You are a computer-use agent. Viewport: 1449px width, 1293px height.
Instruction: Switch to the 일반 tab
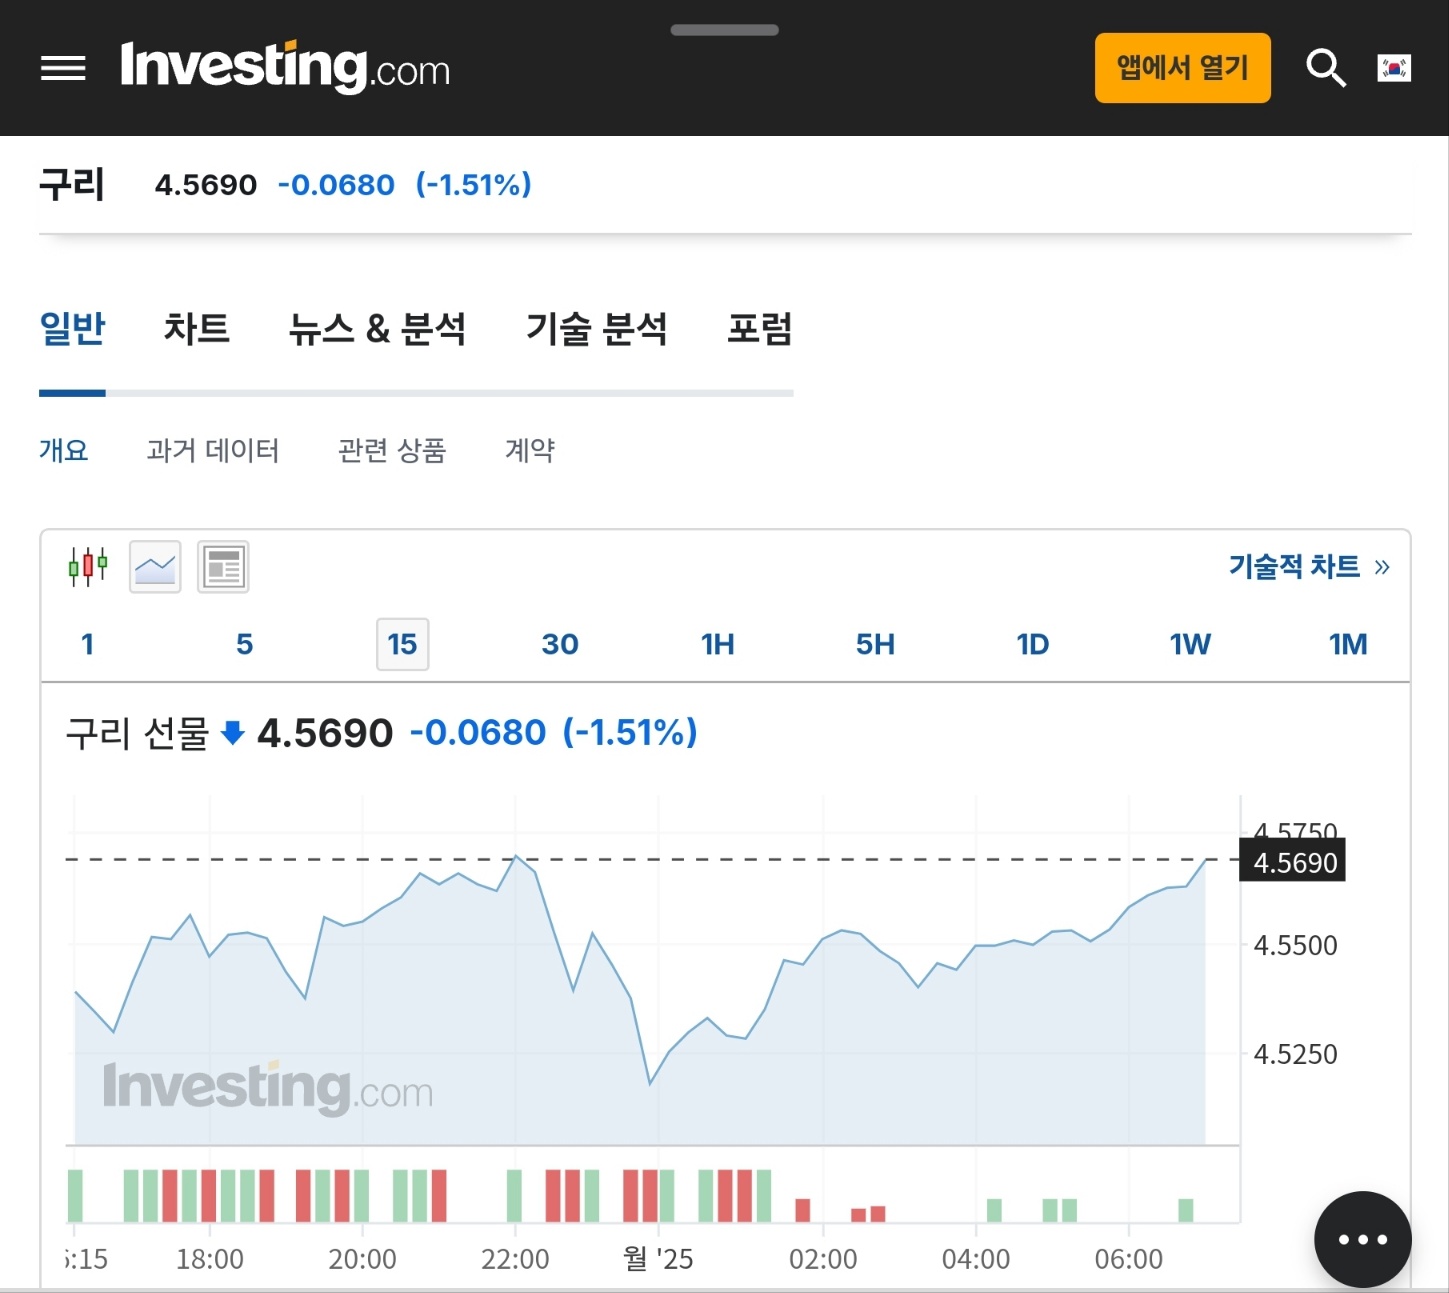coord(72,328)
